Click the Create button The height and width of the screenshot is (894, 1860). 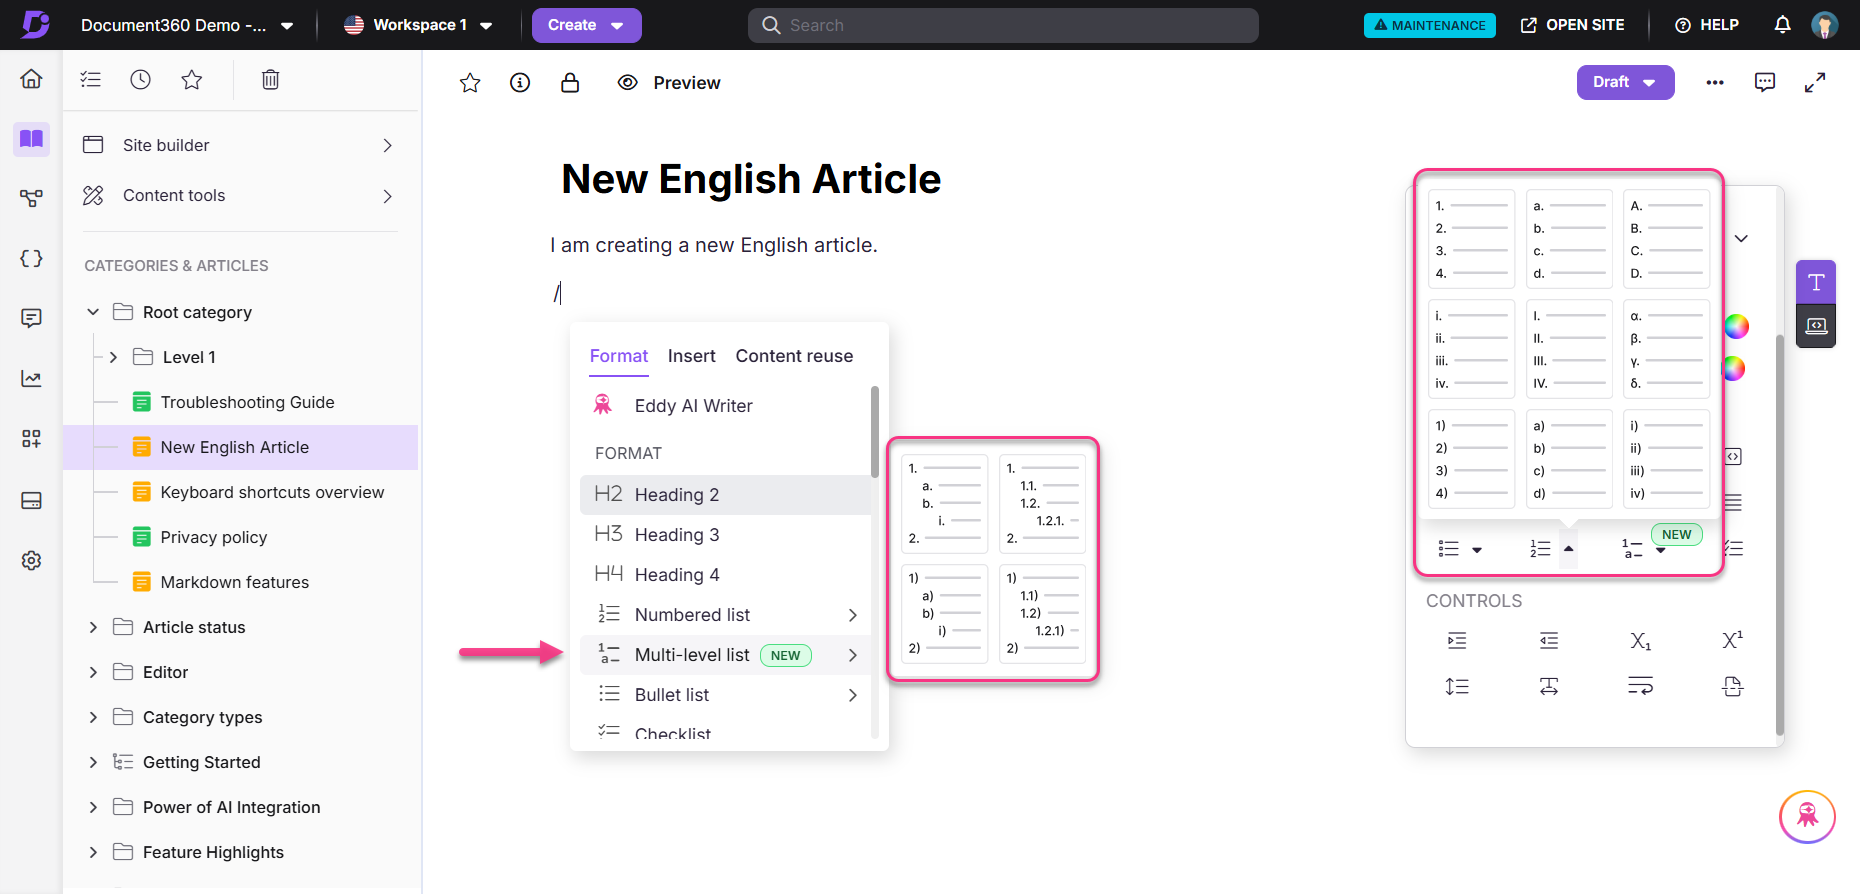point(586,25)
